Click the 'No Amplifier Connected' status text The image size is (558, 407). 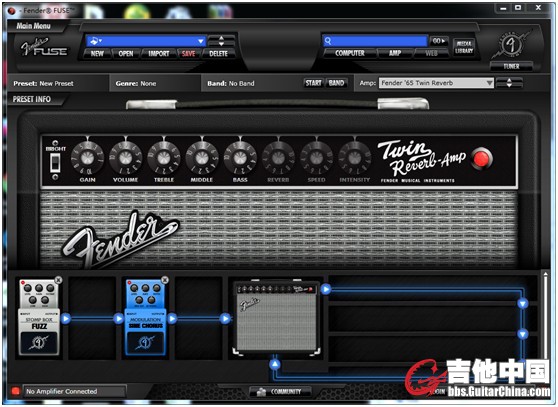[62, 391]
